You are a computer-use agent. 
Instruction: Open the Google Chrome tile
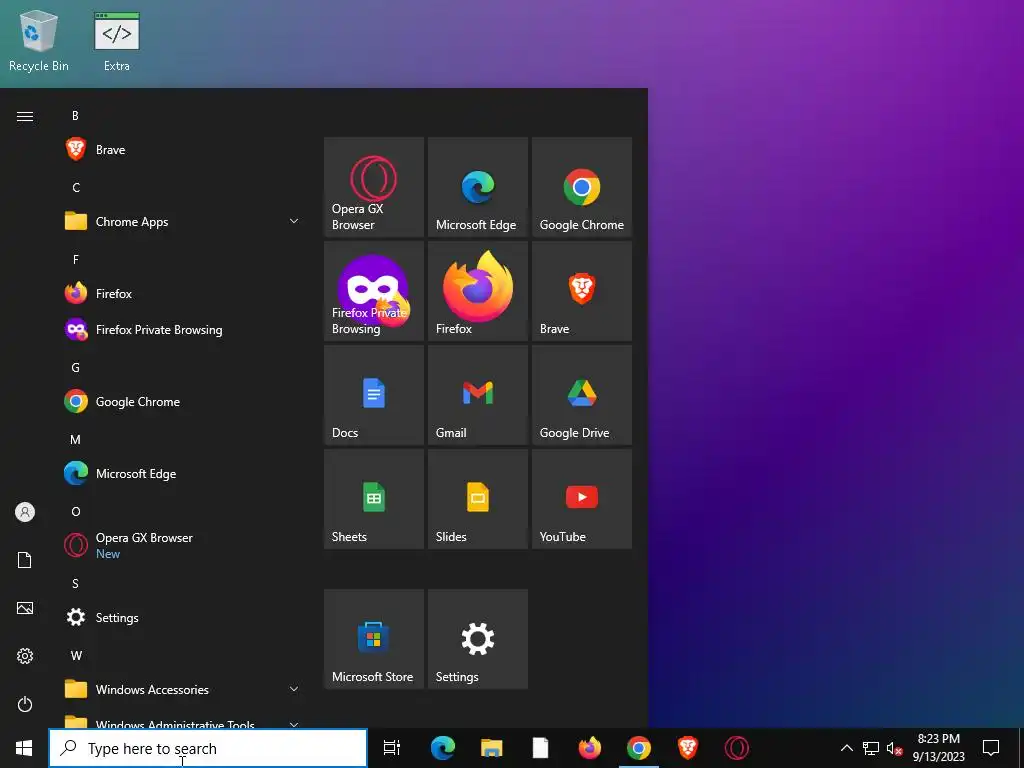pyautogui.click(x=582, y=187)
